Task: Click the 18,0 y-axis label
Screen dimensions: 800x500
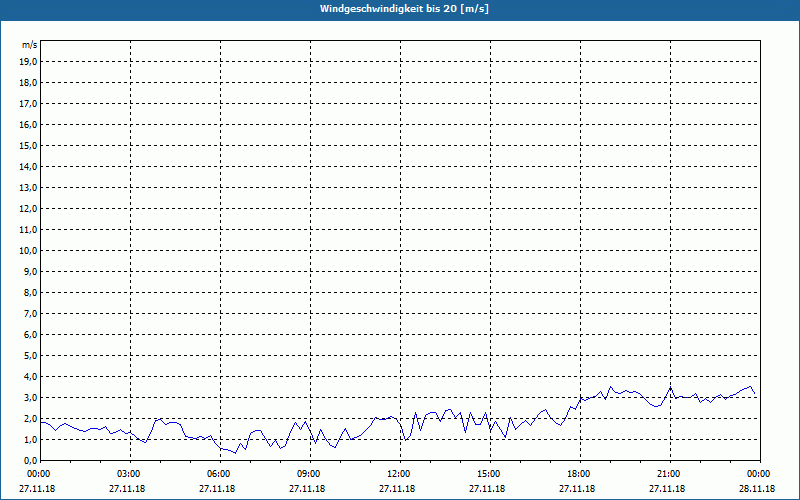Action: click(29, 83)
